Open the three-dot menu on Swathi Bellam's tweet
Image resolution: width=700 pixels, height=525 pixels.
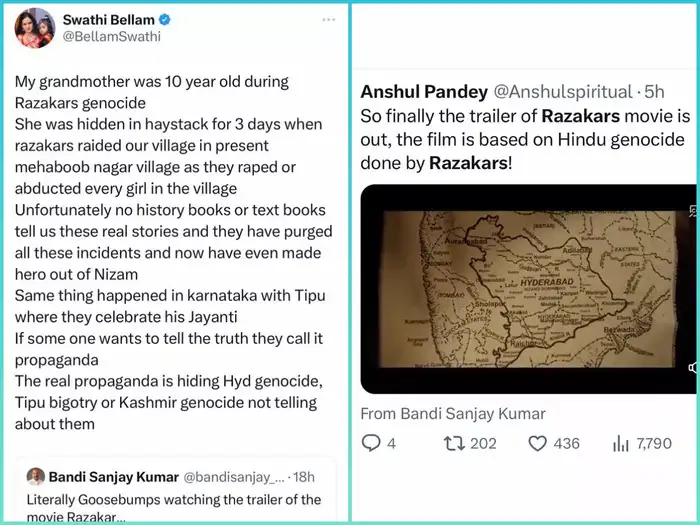pyautogui.click(x=329, y=20)
